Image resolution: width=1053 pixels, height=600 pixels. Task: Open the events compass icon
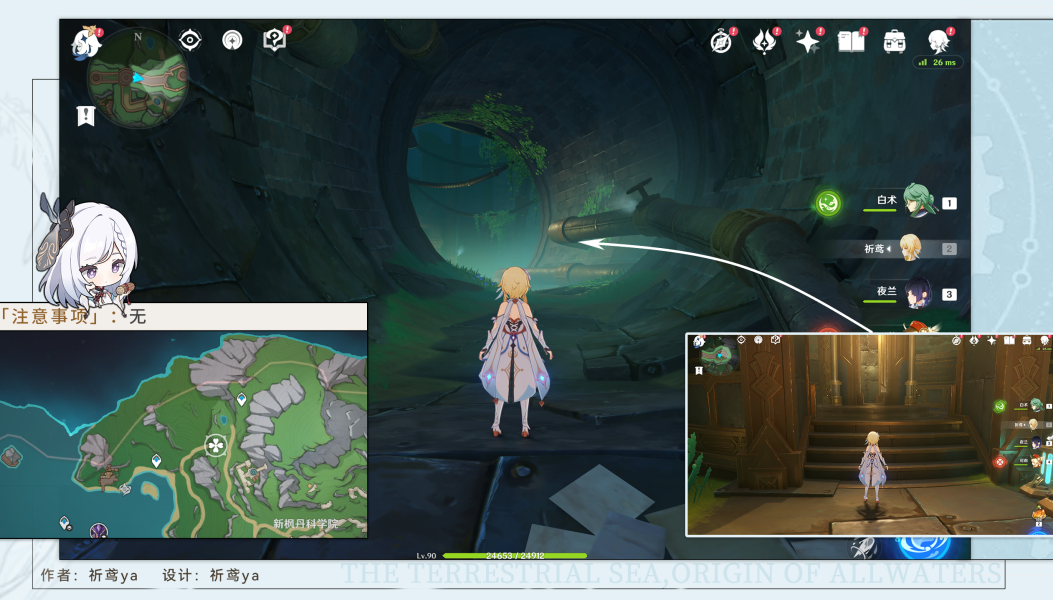(721, 41)
